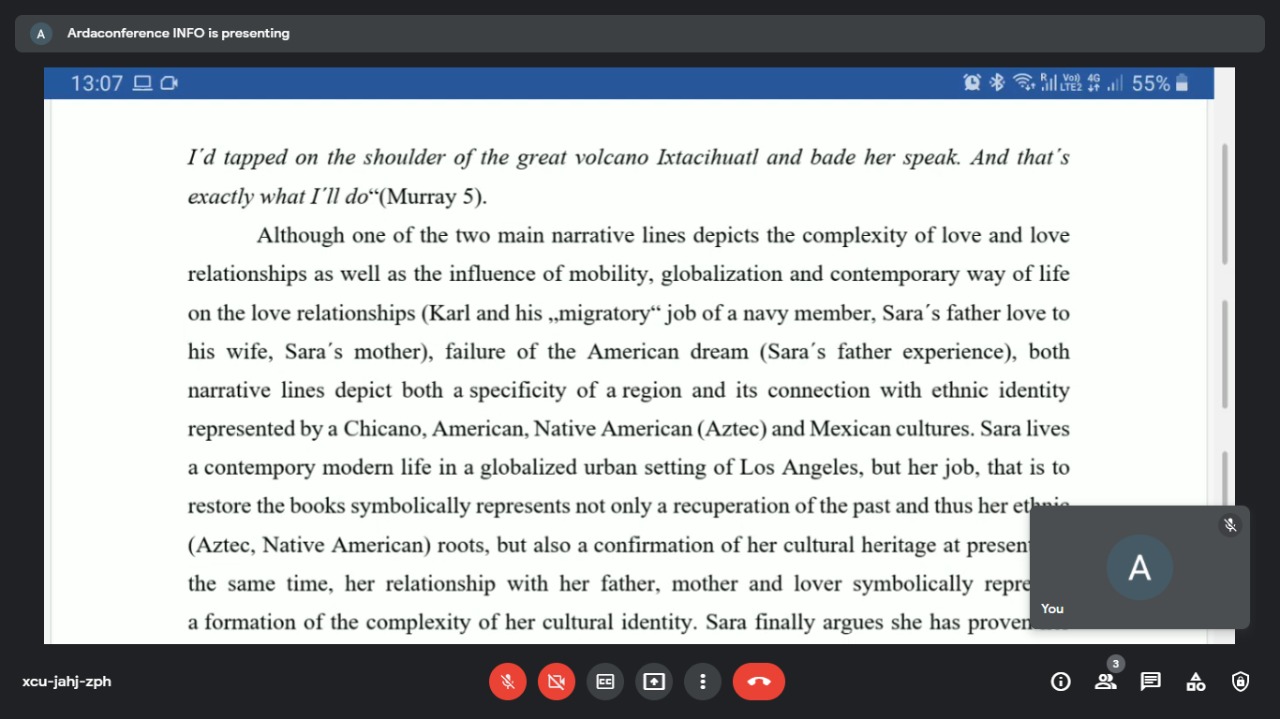Click the Wi-Fi icon in the shared status bar
Image resolution: width=1280 pixels, height=719 pixels.
click(1023, 83)
